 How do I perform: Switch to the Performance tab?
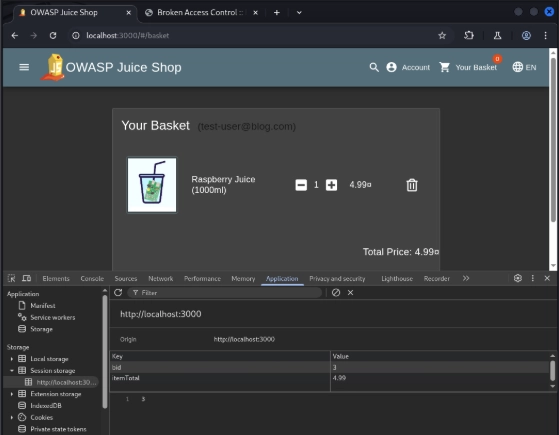pyautogui.click(x=202, y=278)
